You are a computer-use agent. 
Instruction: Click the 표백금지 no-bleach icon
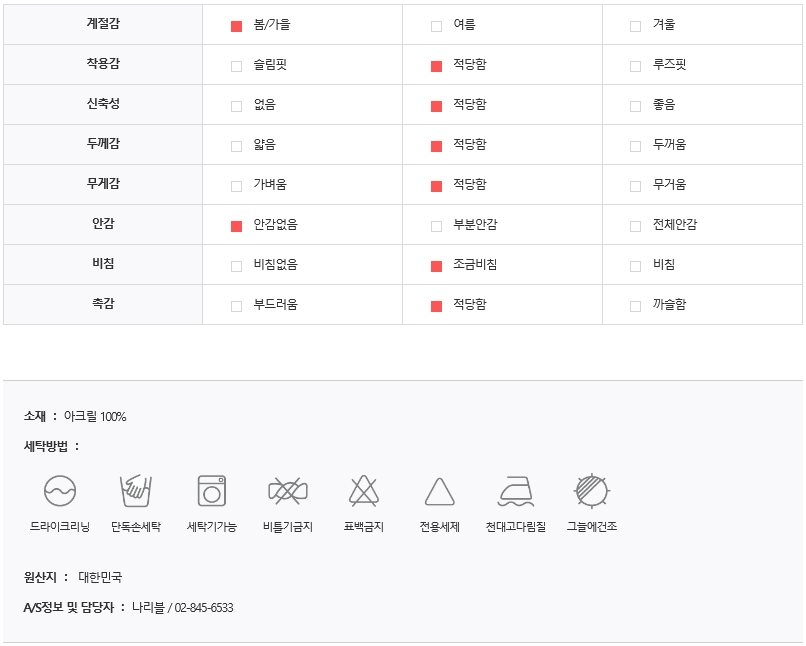[364, 491]
